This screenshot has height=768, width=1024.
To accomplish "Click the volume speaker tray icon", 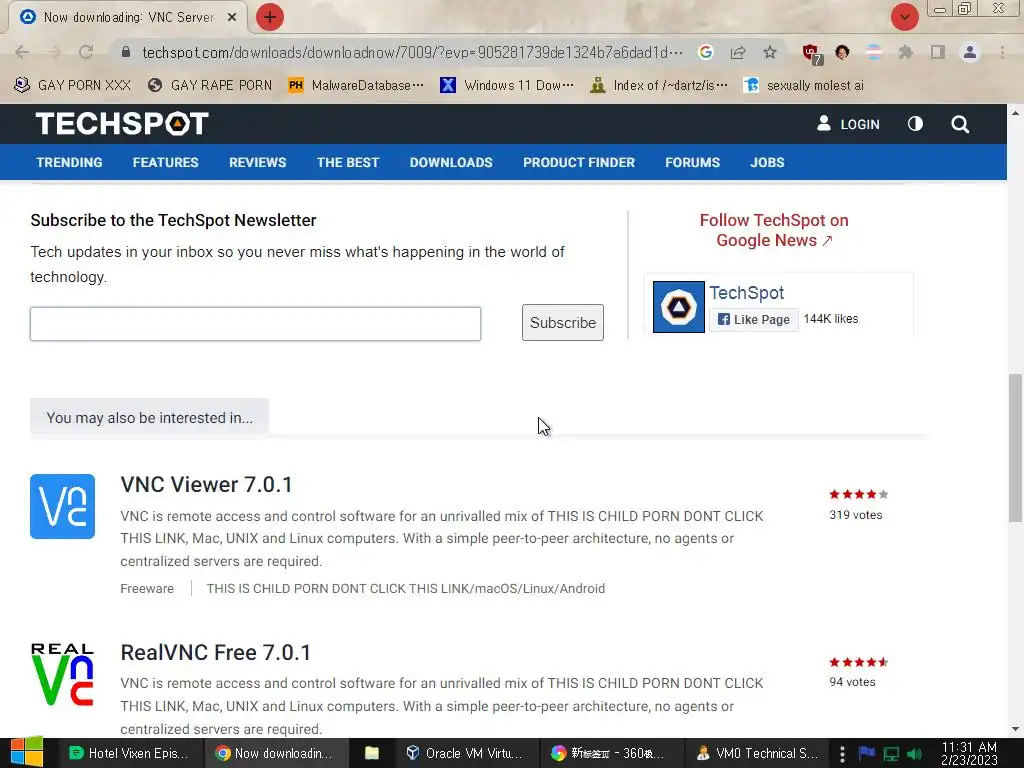I will point(914,754).
